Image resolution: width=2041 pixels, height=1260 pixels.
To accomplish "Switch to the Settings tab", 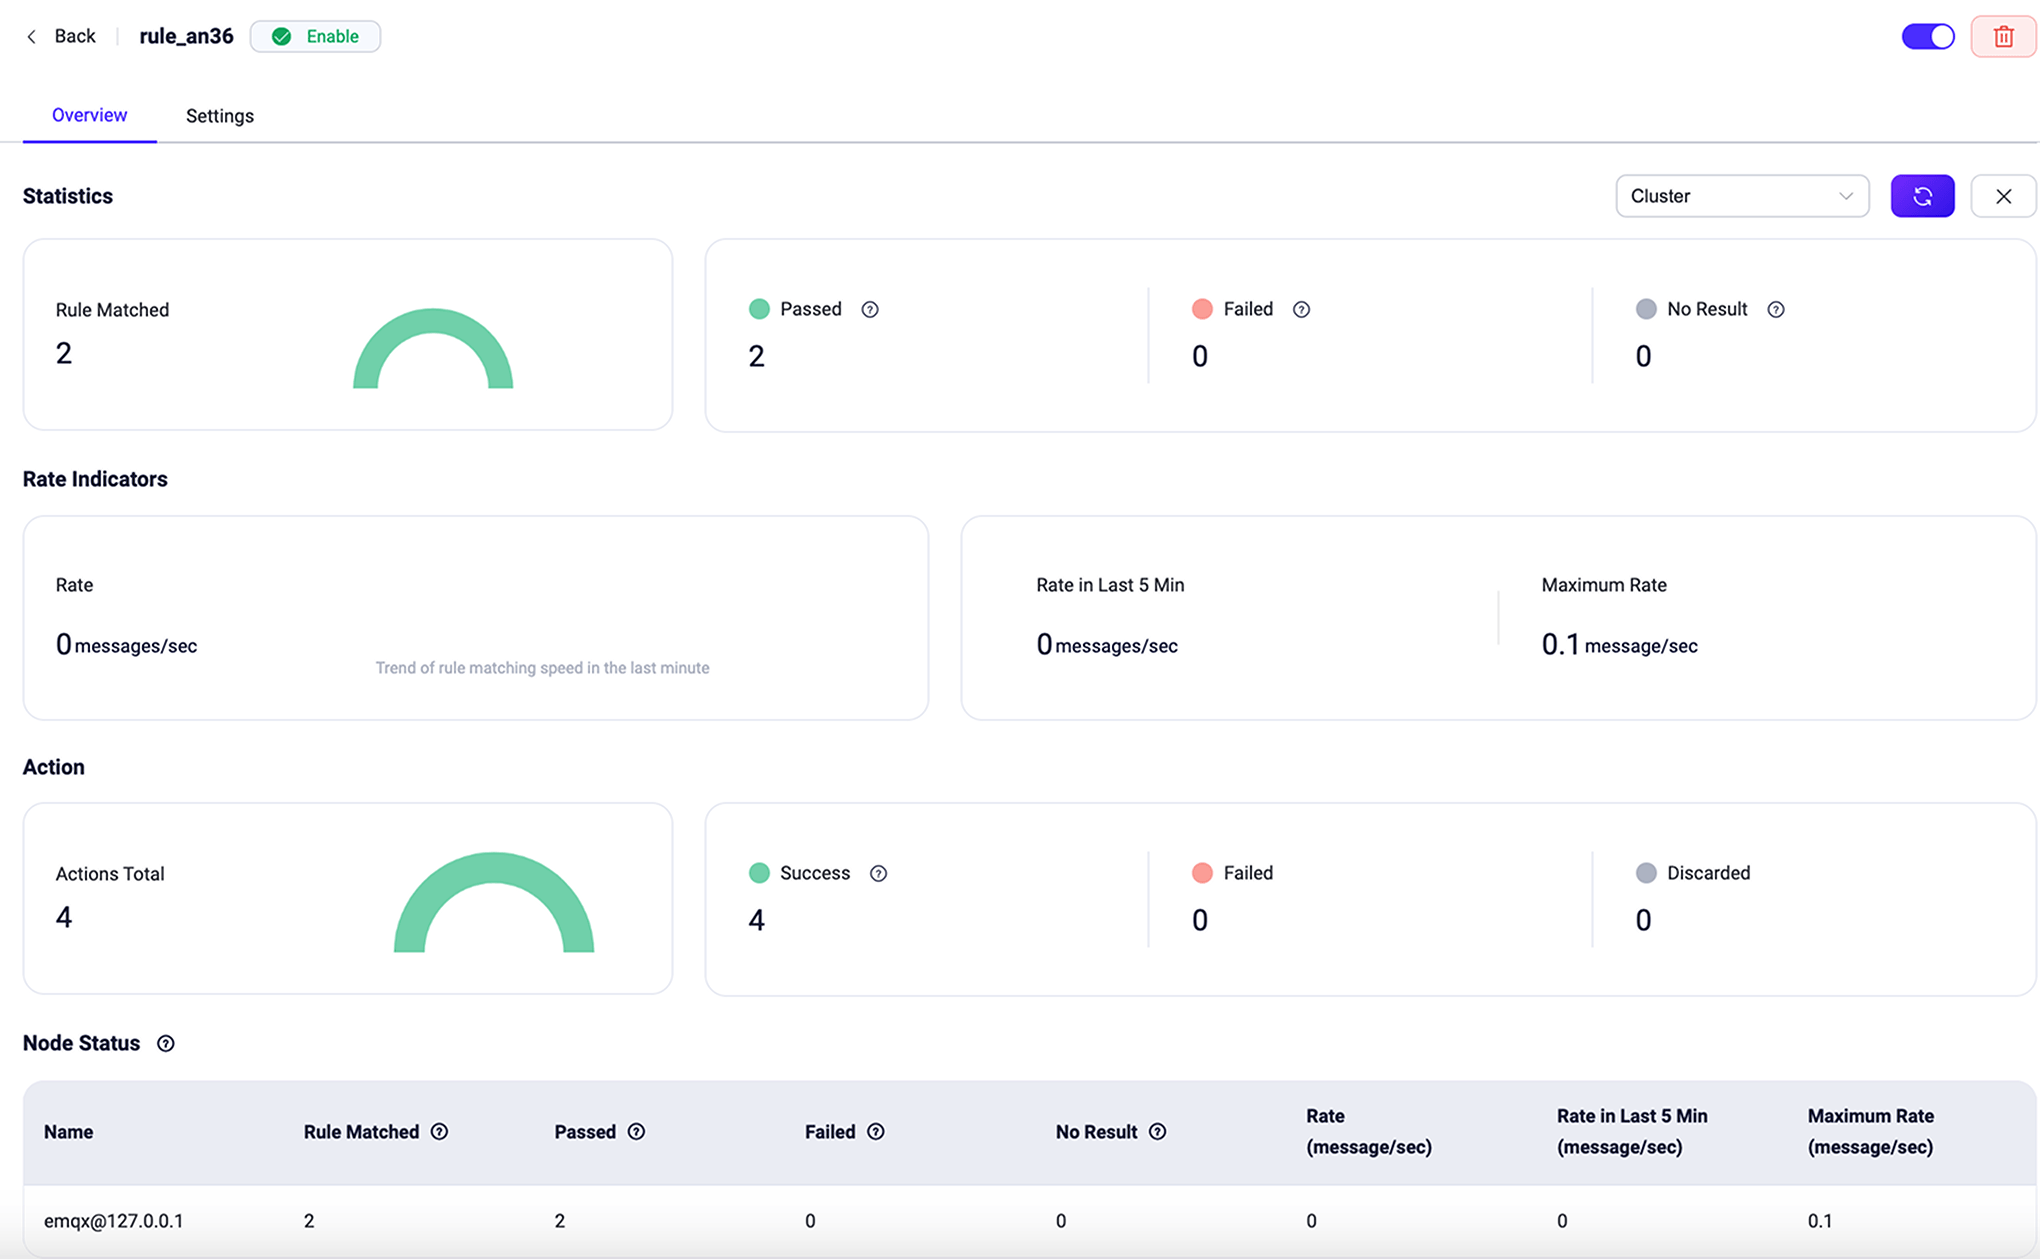I will 220,116.
